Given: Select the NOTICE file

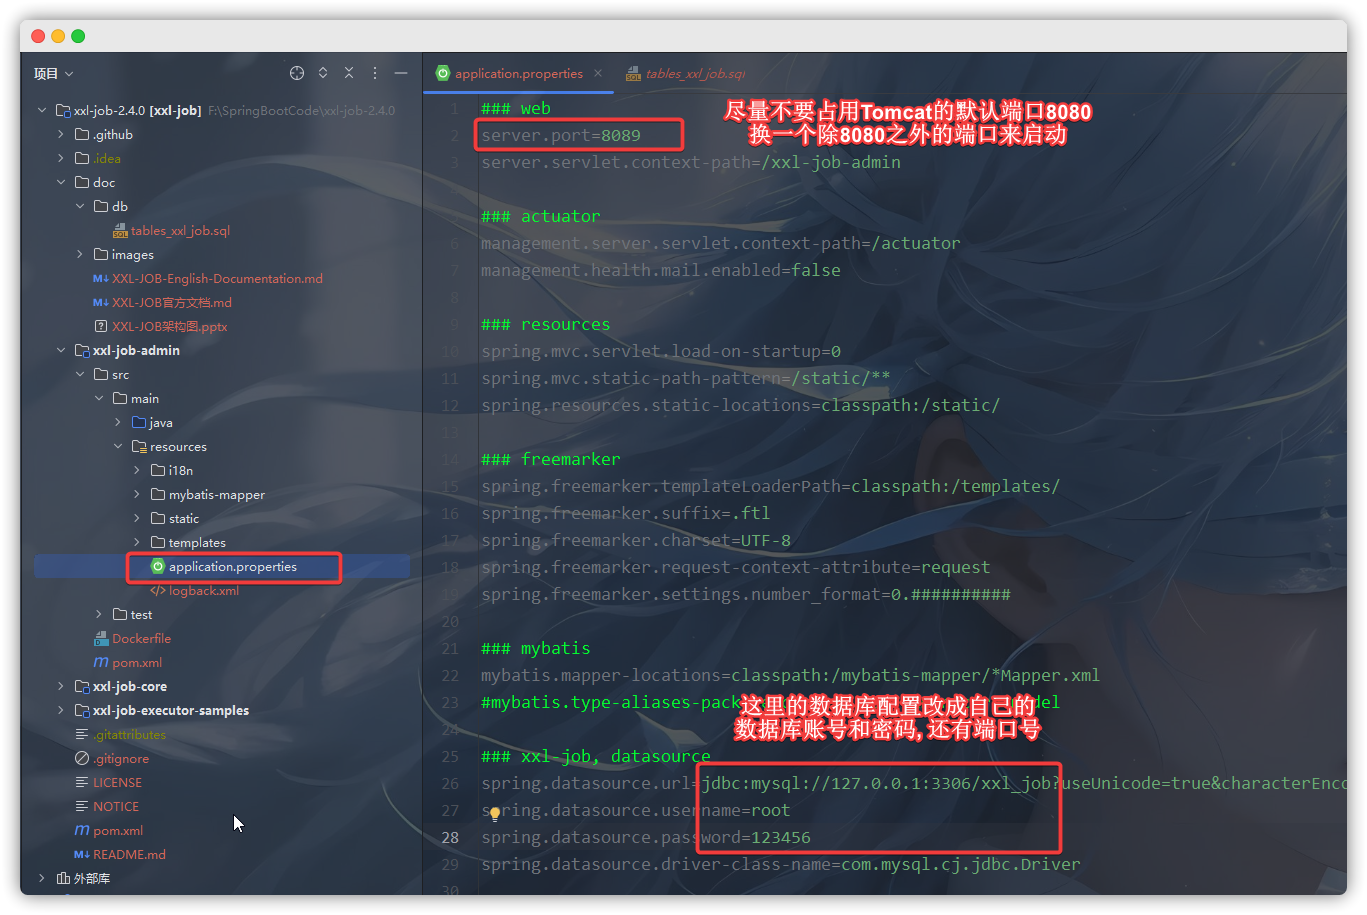Looking at the screenshot, I should pos(116,806).
